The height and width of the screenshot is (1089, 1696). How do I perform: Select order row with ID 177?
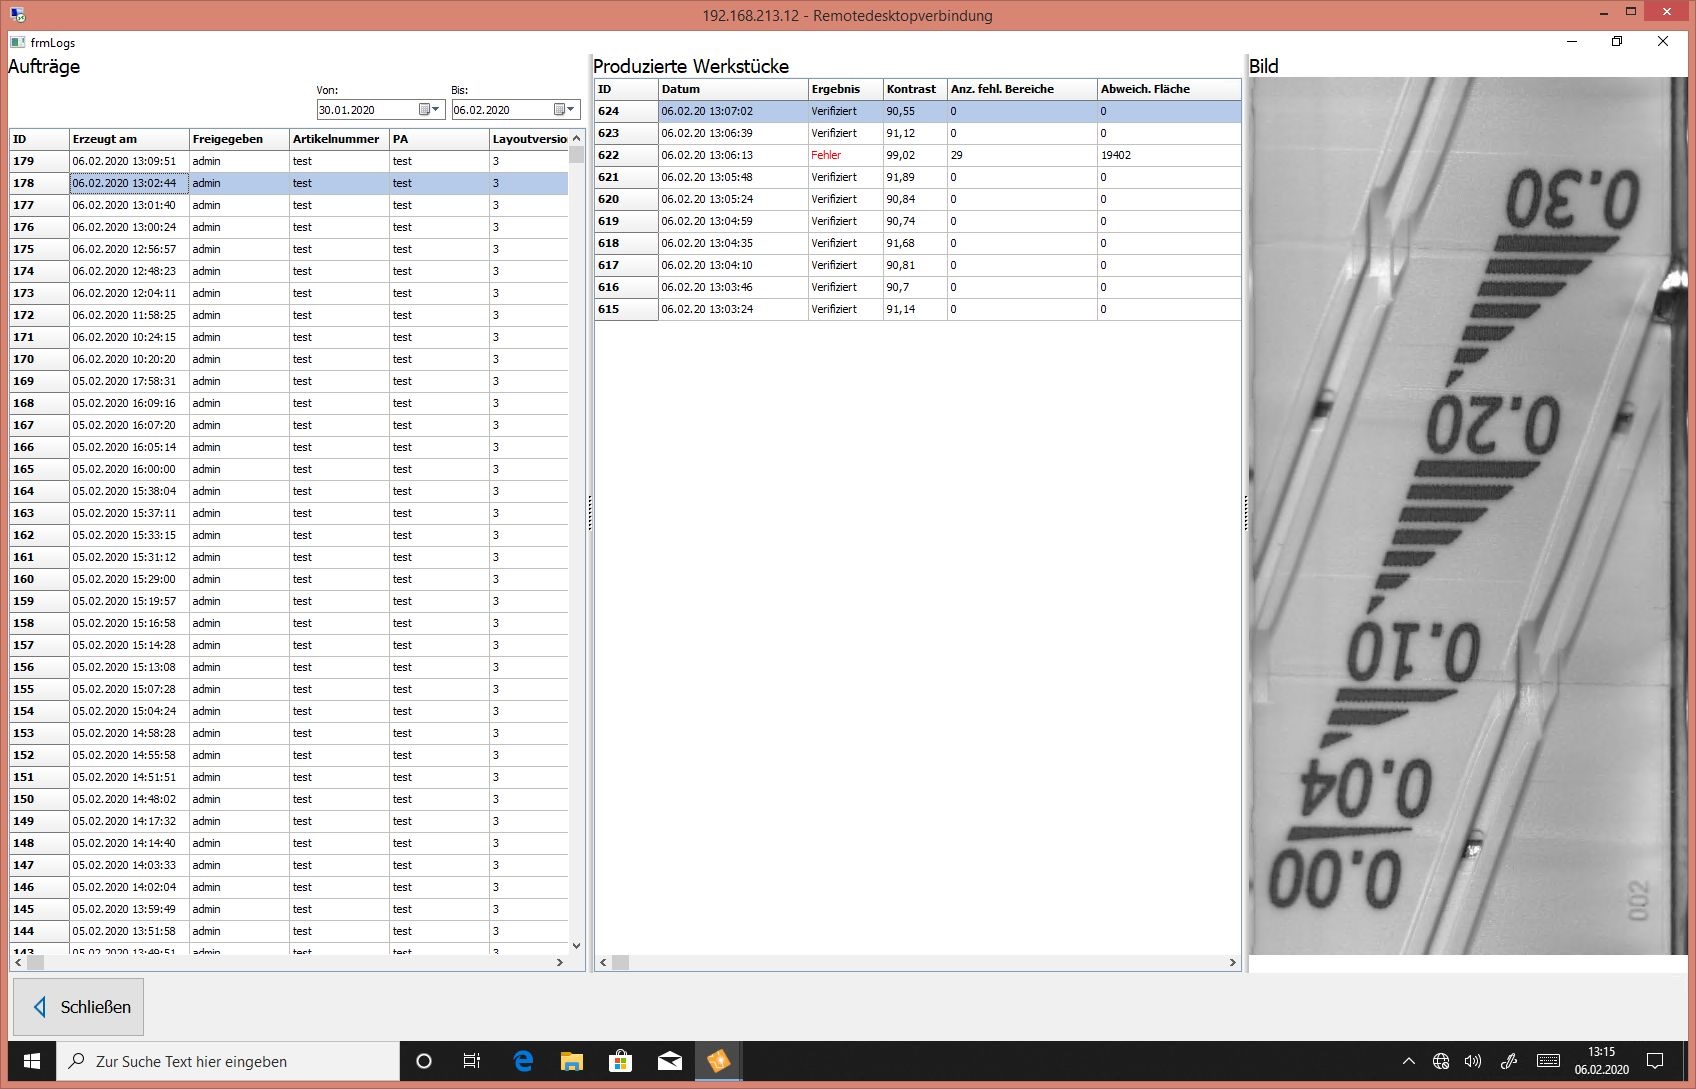pyautogui.click(x=289, y=205)
